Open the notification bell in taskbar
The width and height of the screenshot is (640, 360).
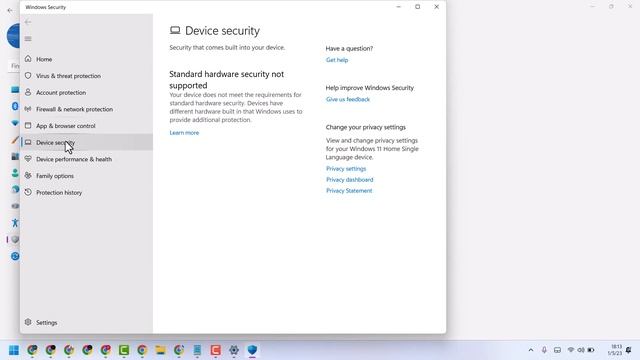(x=629, y=350)
